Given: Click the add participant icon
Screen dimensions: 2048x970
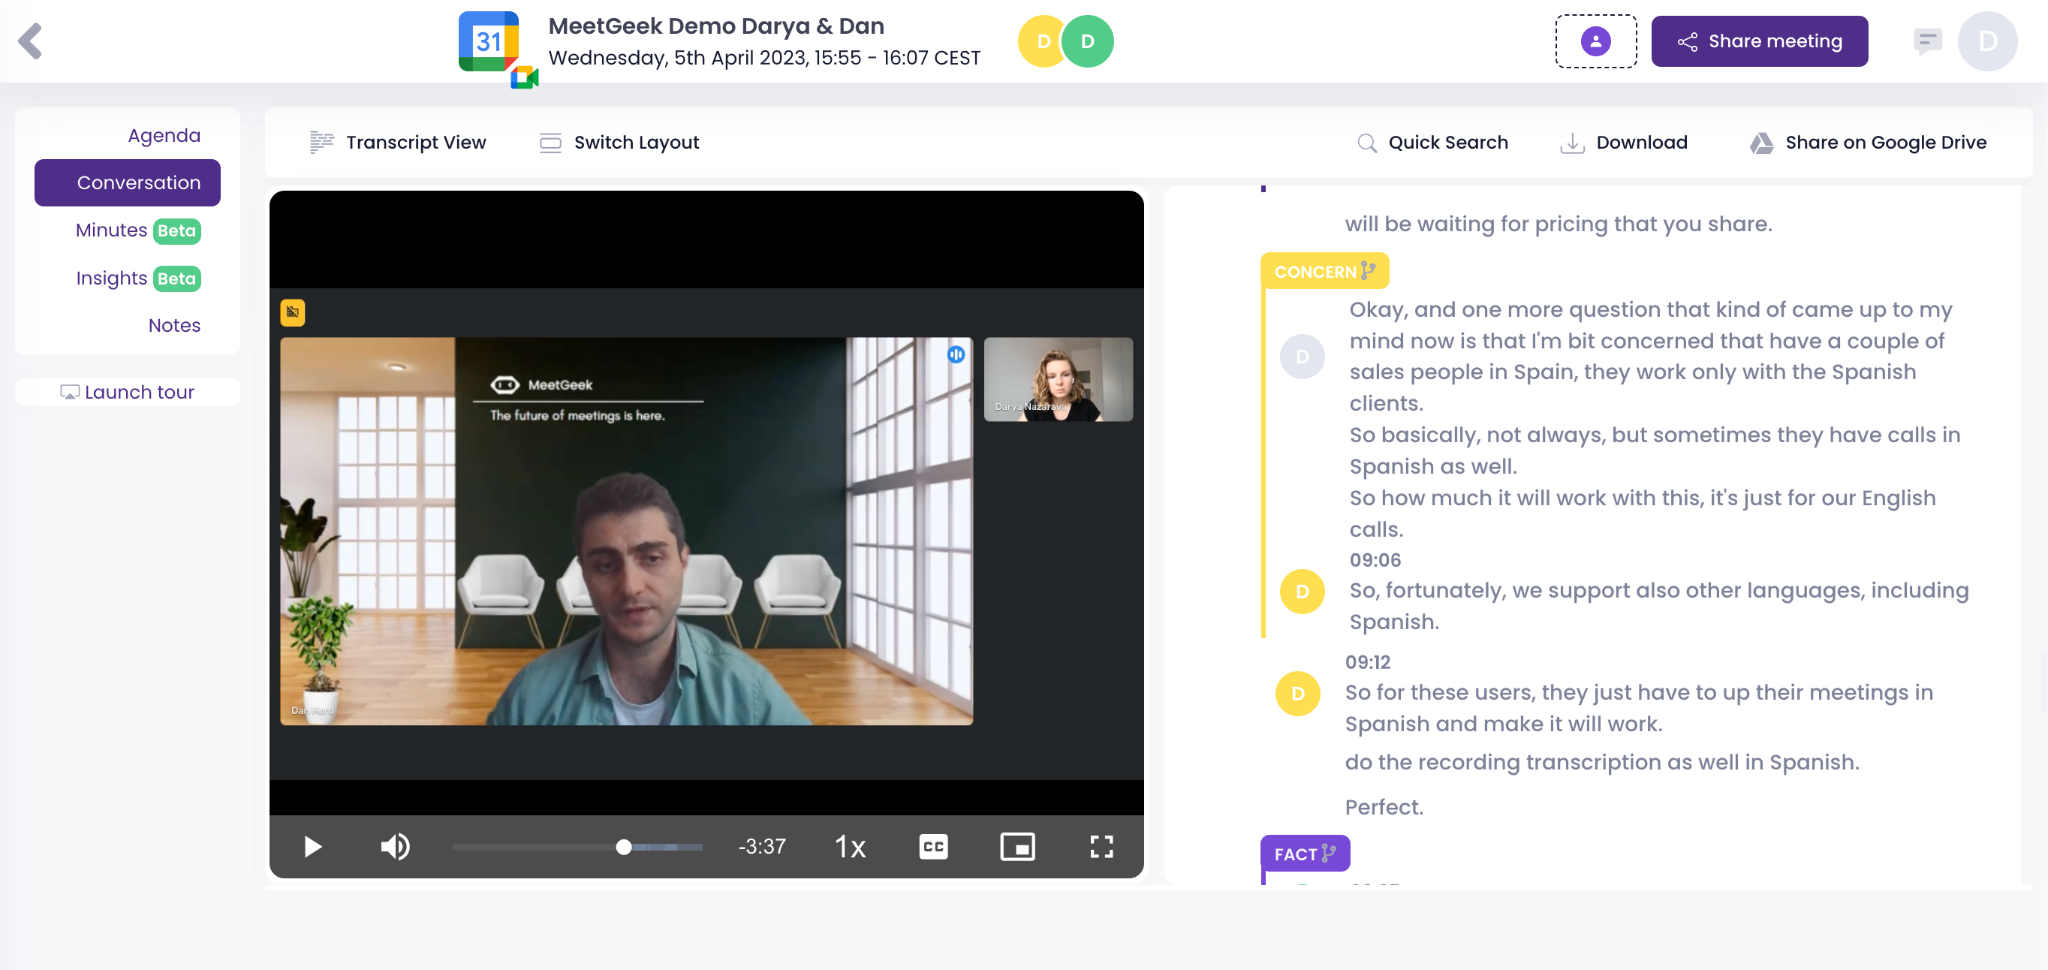Looking at the screenshot, I should click(x=1595, y=41).
